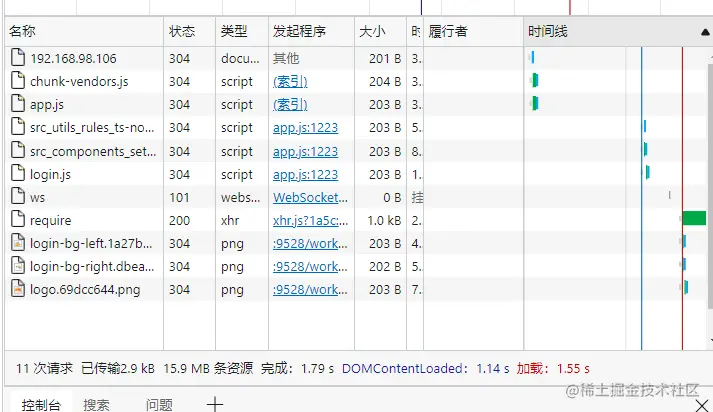Viewport: 713px width, 412px height.
Task: Select the login.js request
Action: click(x=50, y=174)
